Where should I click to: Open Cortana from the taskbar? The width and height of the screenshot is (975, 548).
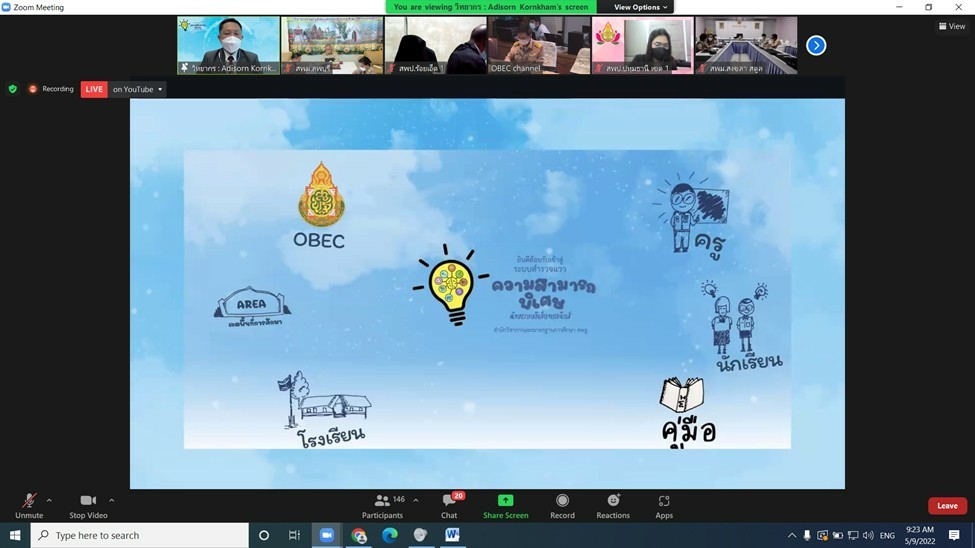click(264, 535)
